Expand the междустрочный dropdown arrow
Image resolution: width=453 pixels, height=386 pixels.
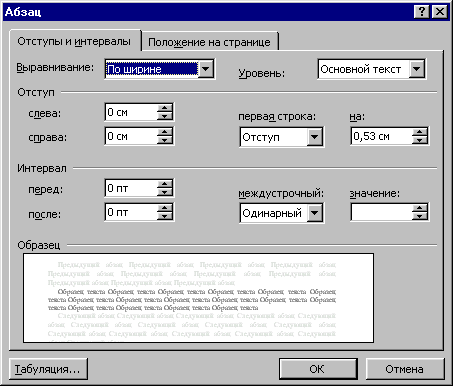pos(315,213)
